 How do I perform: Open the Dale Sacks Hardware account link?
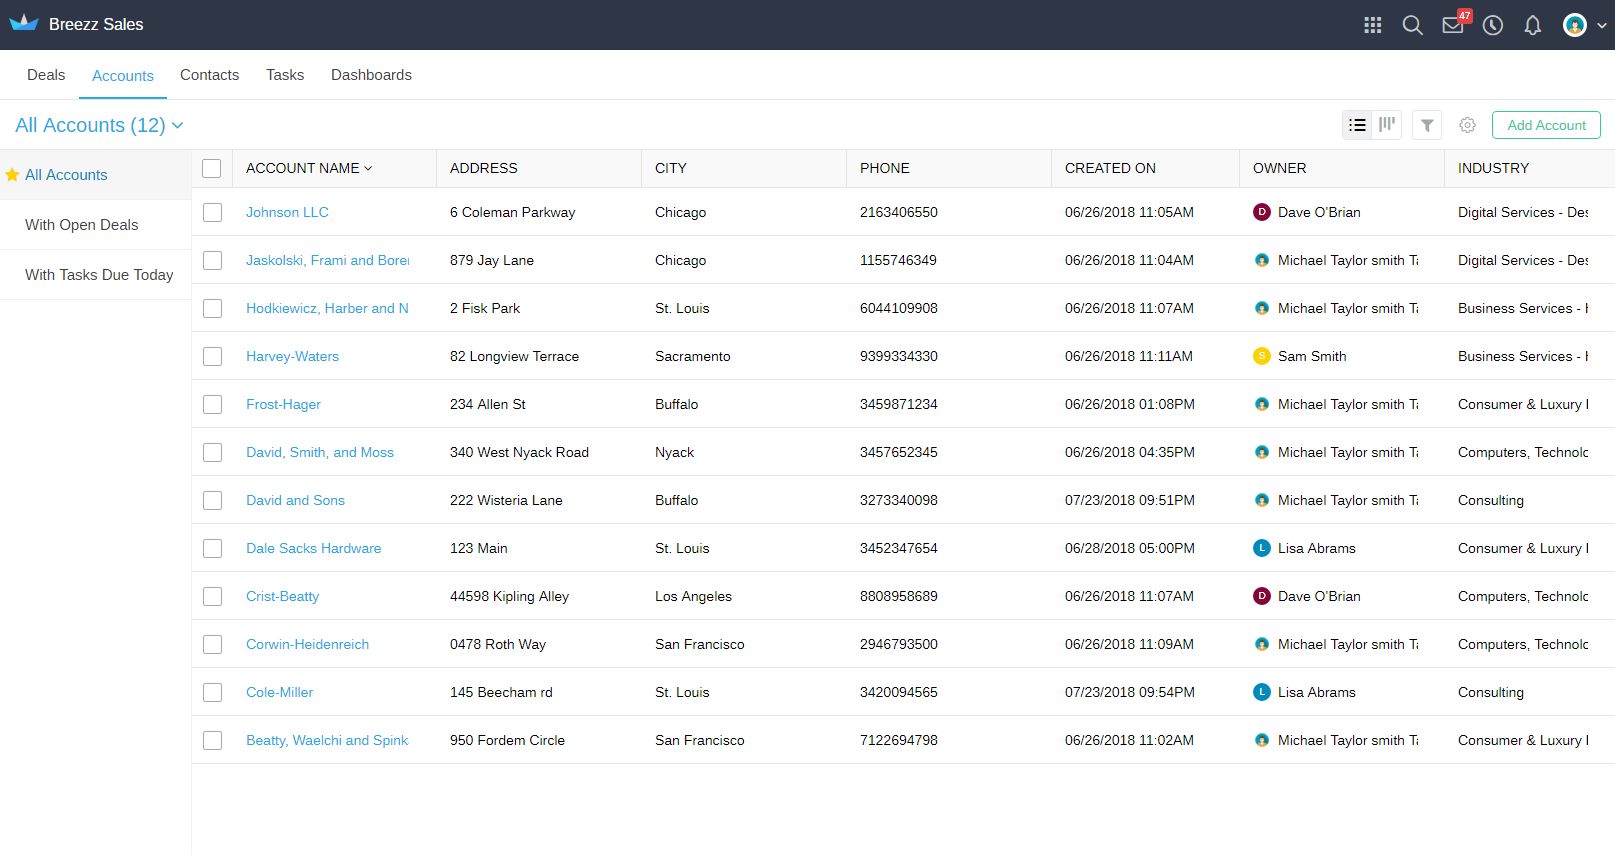313,548
